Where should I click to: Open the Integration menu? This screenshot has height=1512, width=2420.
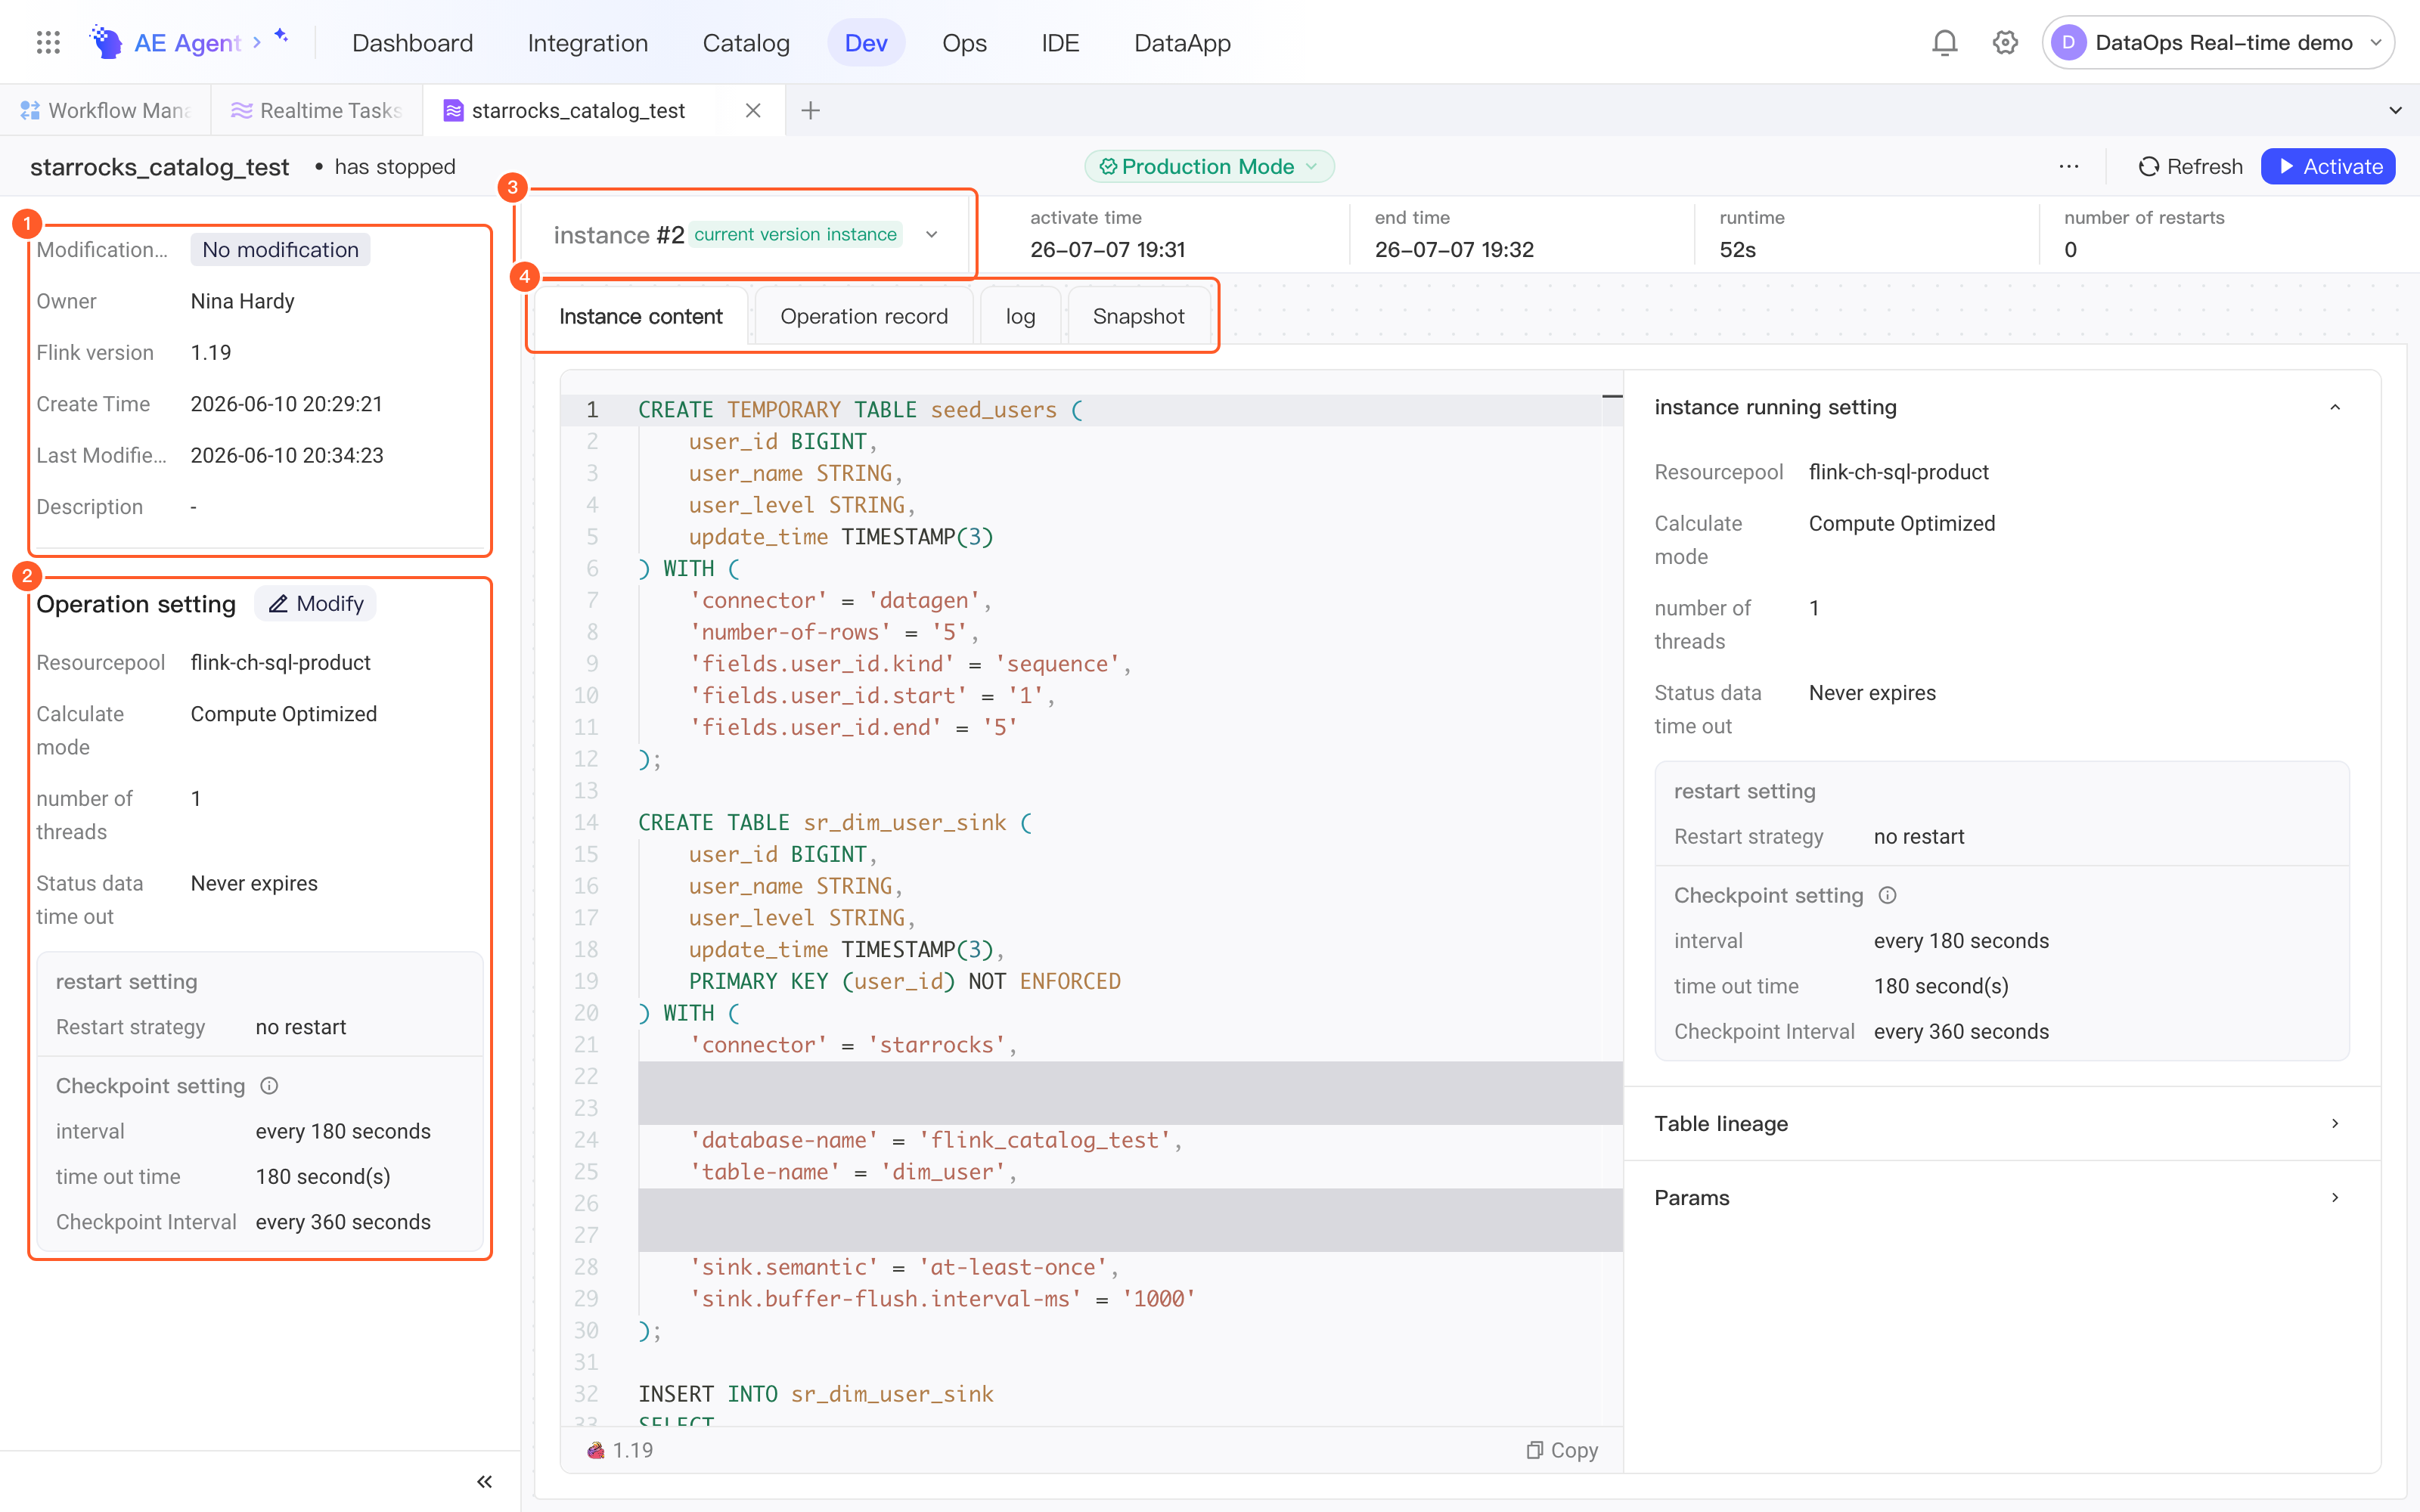click(587, 43)
